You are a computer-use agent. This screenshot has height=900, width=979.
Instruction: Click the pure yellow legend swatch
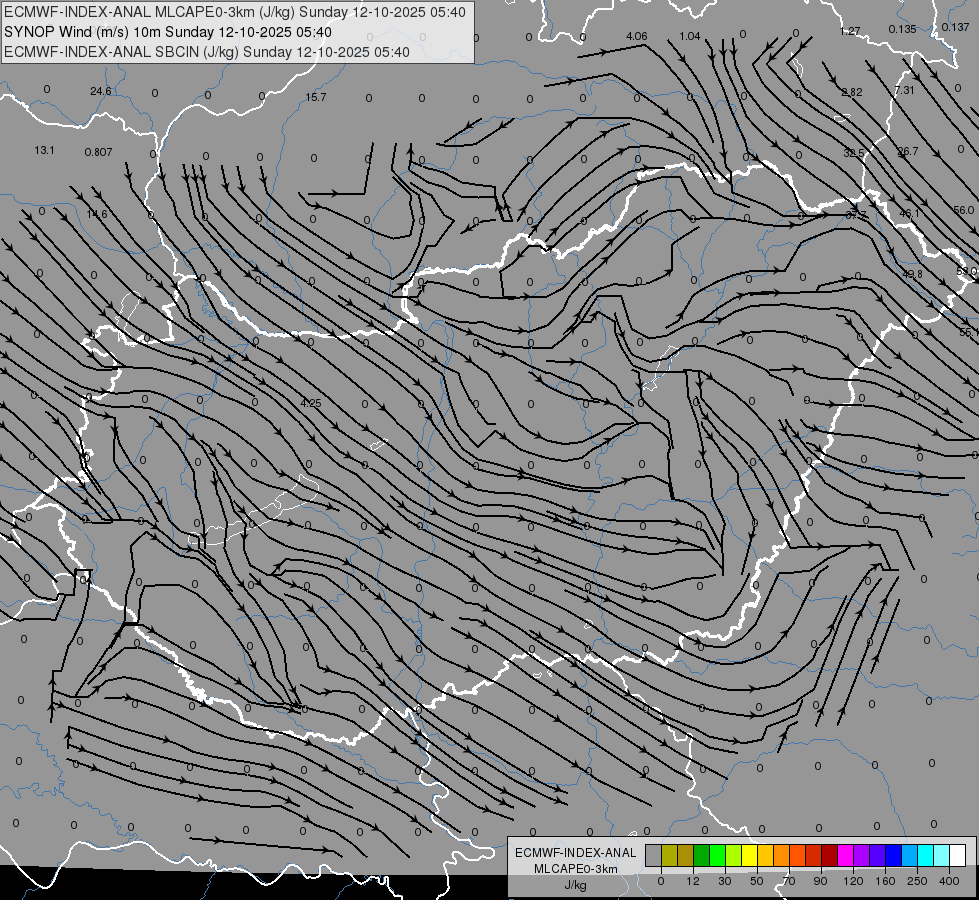(749, 855)
